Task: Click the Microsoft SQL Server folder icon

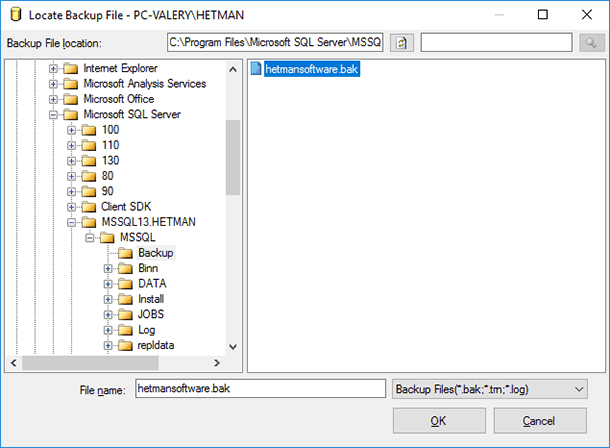Action: (x=70, y=114)
